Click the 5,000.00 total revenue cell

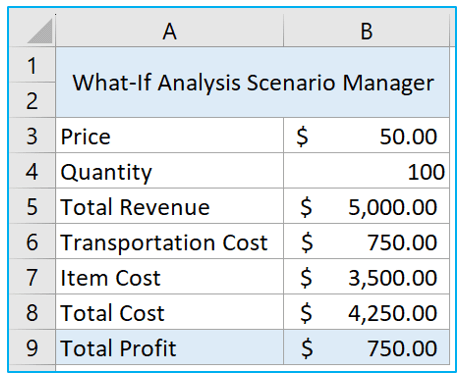pyautogui.click(x=367, y=206)
